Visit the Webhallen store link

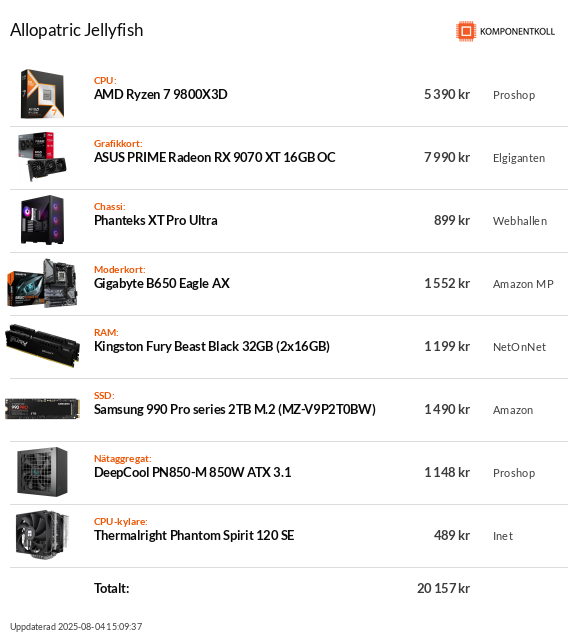[x=520, y=221]
